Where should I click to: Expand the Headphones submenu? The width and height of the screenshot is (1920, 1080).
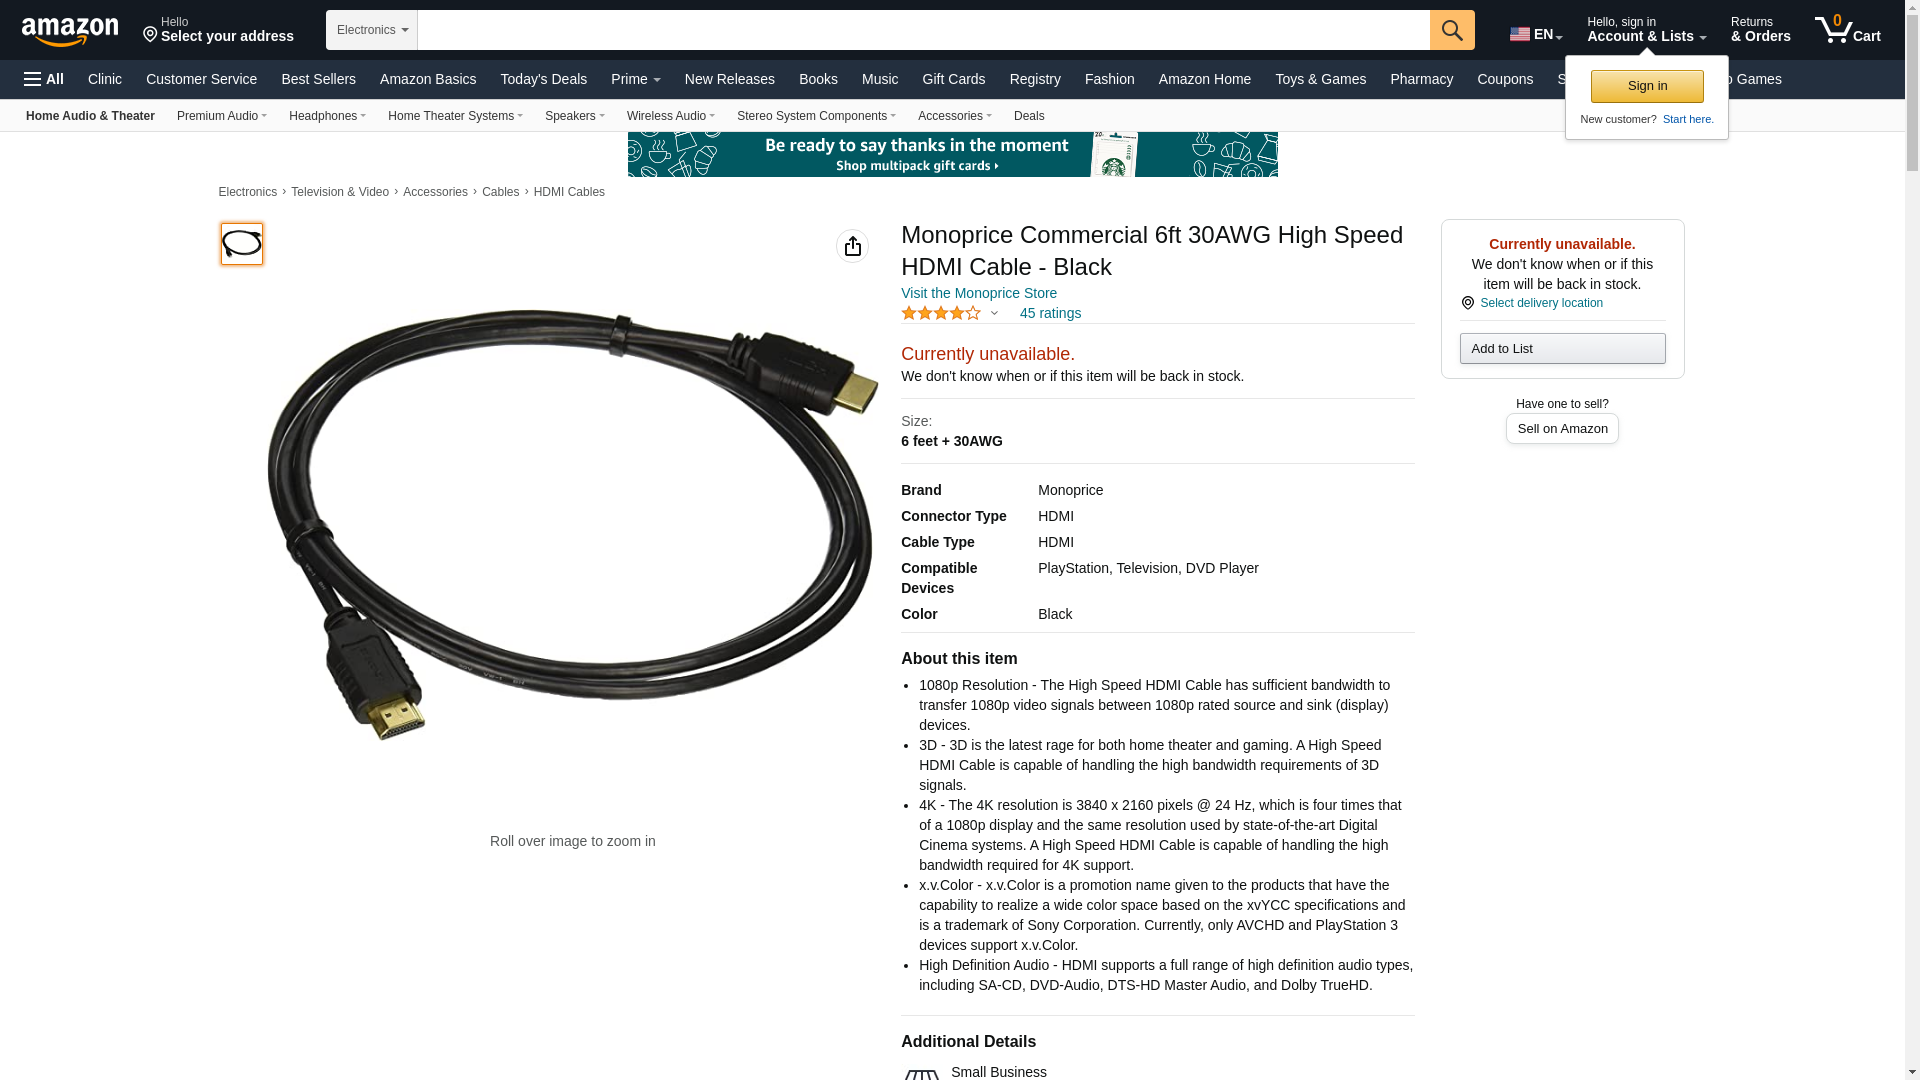pos(327,116)
